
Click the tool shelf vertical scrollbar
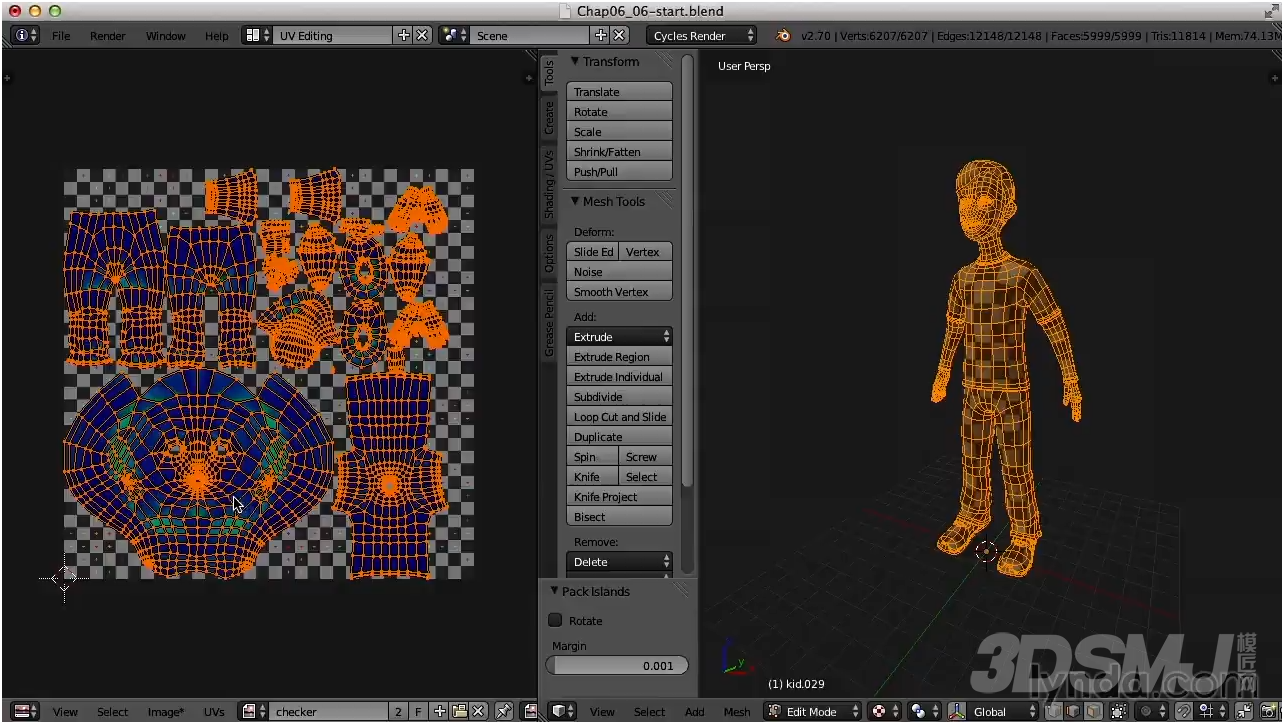[687, 270]
